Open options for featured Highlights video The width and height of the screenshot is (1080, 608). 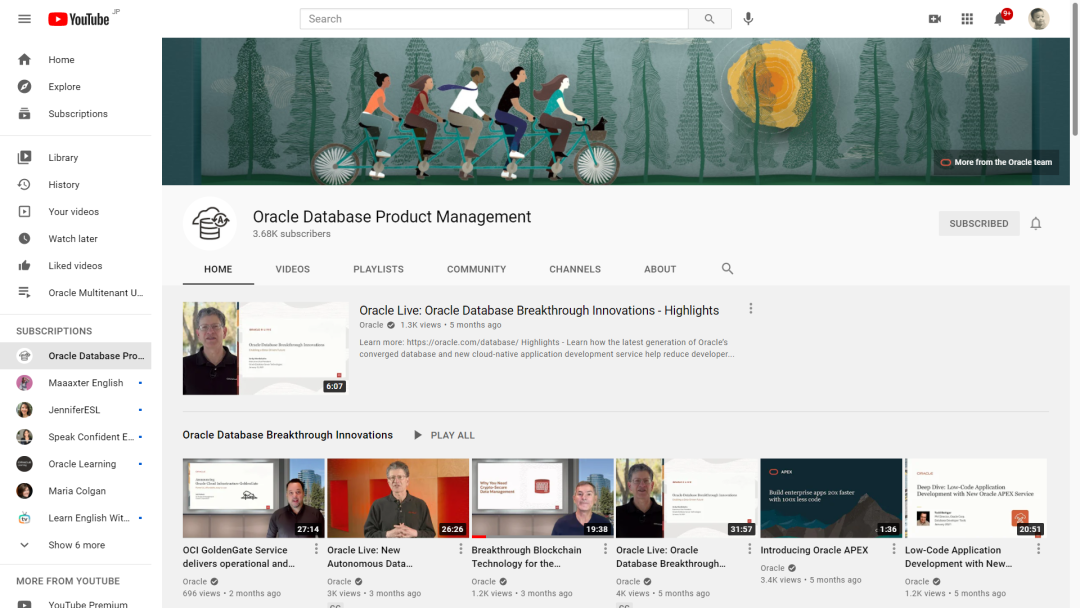click(x=751, y=309)
